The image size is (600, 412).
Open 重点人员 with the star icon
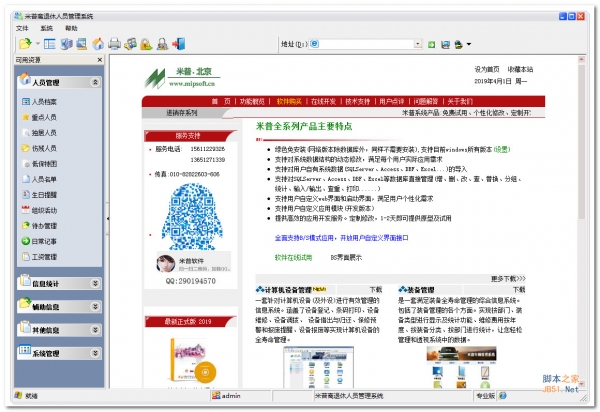(x=39, y=117)
